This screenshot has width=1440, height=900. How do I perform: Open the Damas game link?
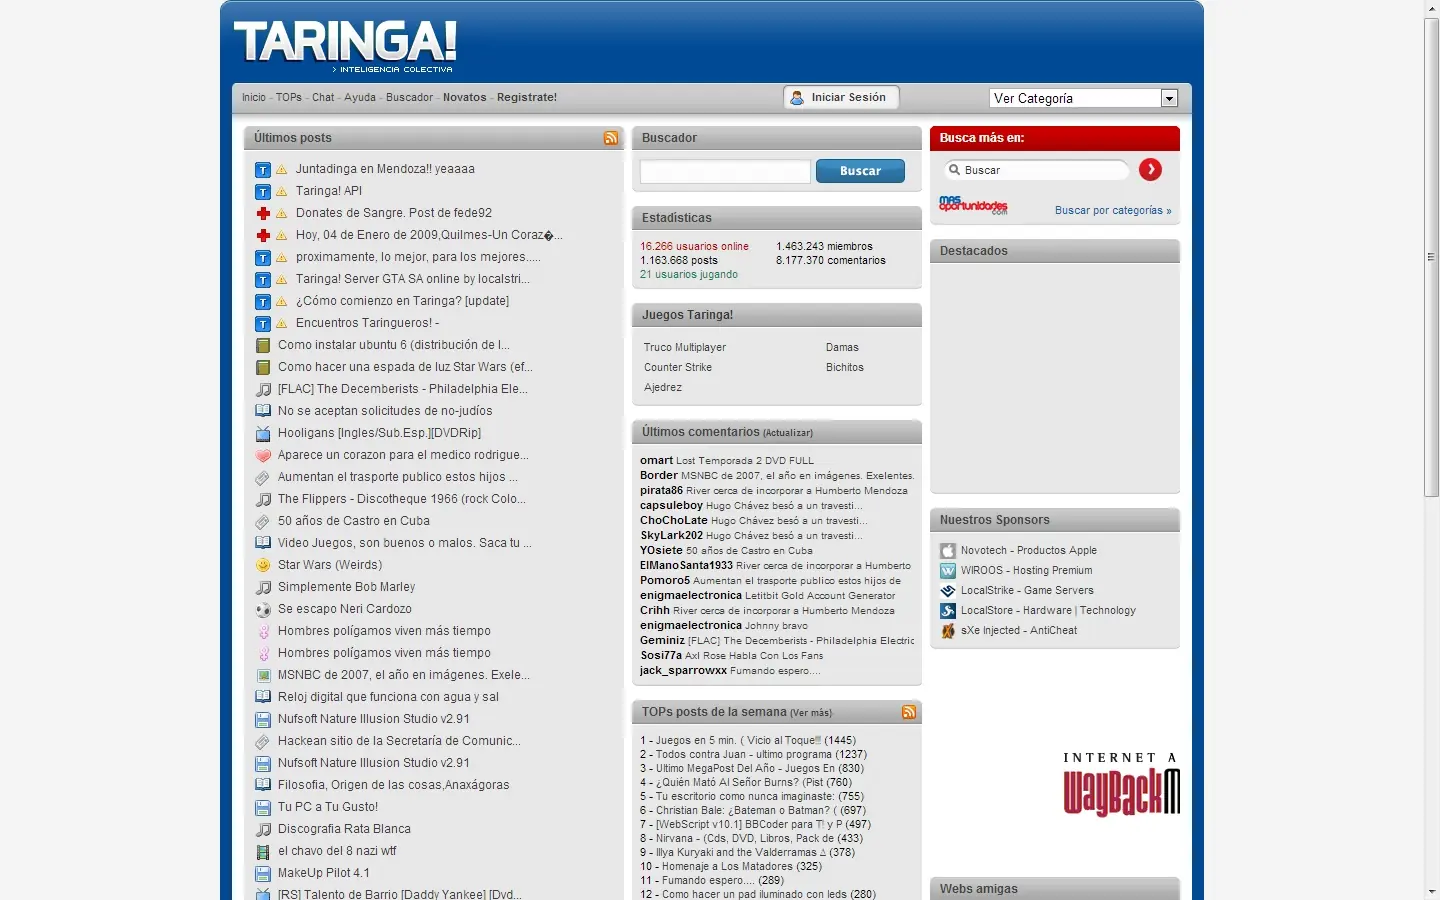tap(842, 347)
